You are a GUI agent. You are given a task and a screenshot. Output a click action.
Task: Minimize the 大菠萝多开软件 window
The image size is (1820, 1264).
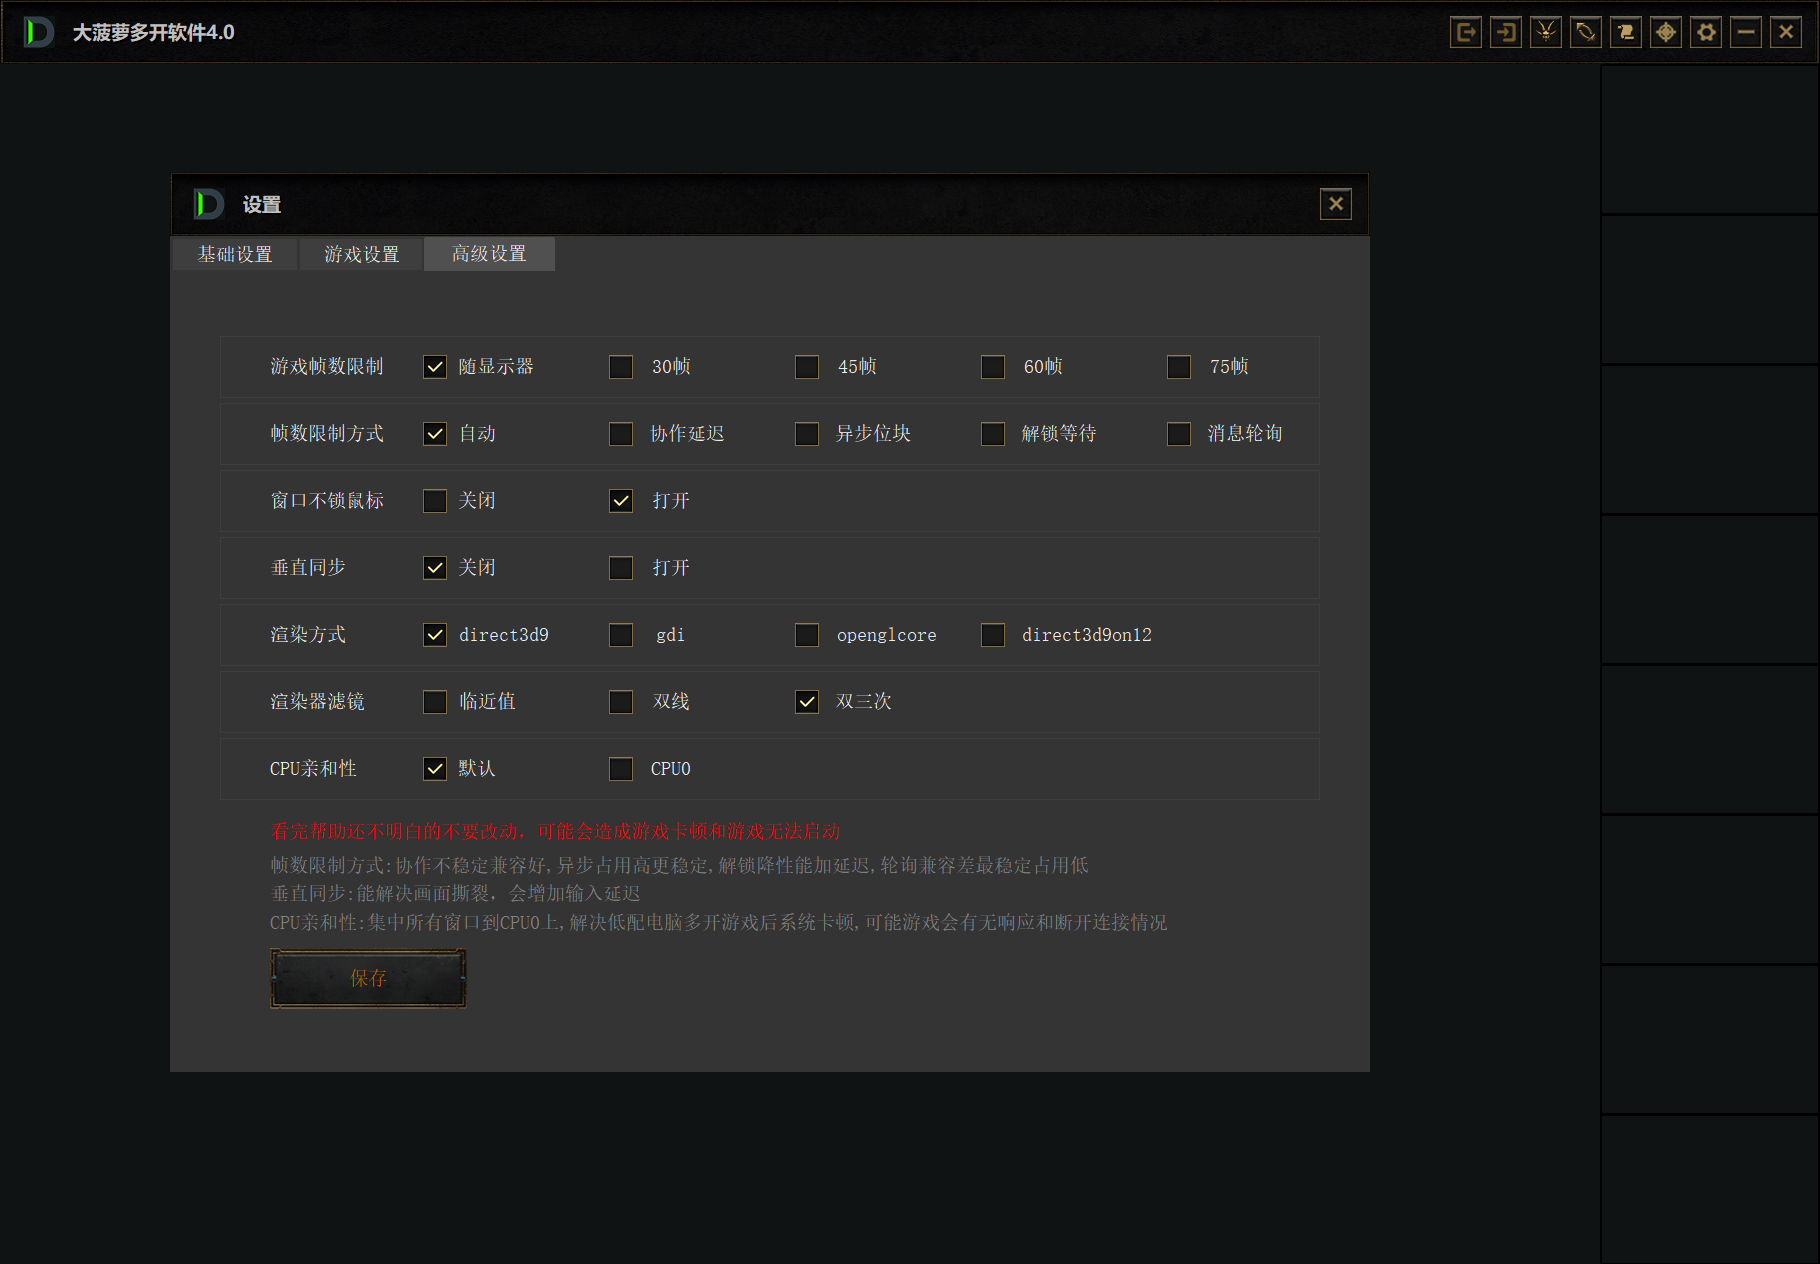point(1746,32)
